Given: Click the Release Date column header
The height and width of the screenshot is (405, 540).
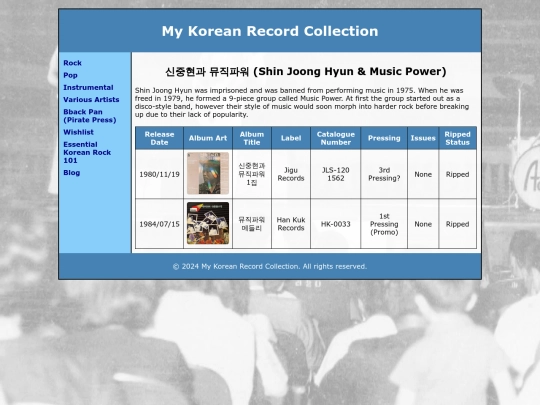Looking at the screenshot, I should tap(159, 138).
